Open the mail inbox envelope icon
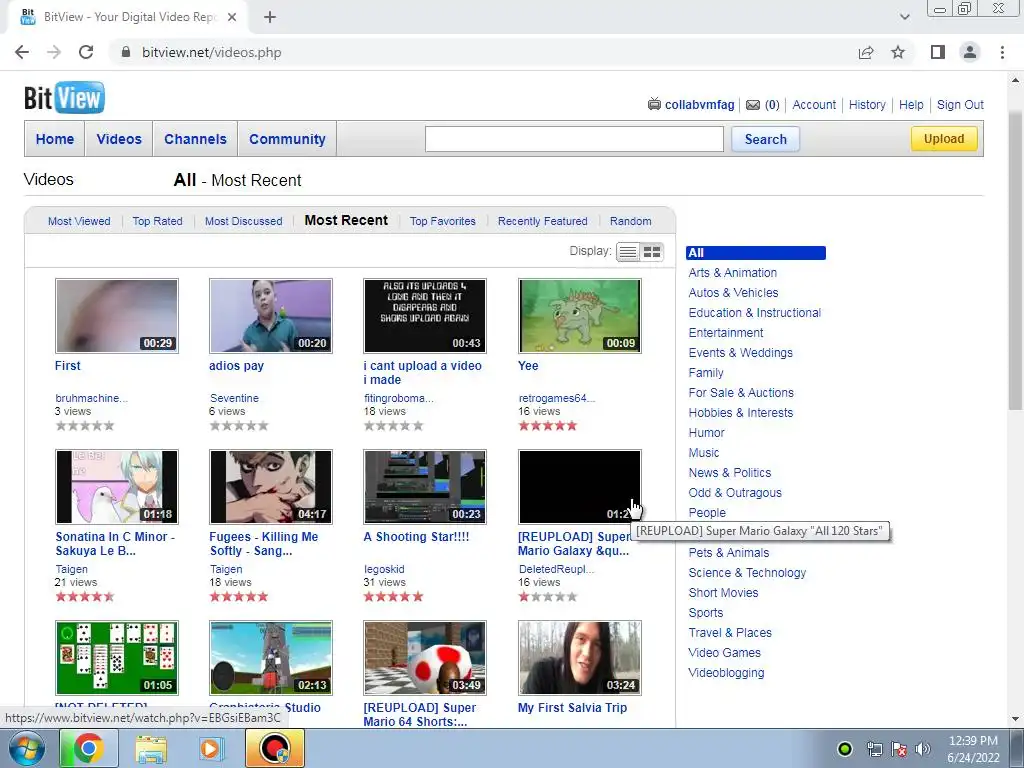Screen dimensions: 1024x768 [753, 104]
